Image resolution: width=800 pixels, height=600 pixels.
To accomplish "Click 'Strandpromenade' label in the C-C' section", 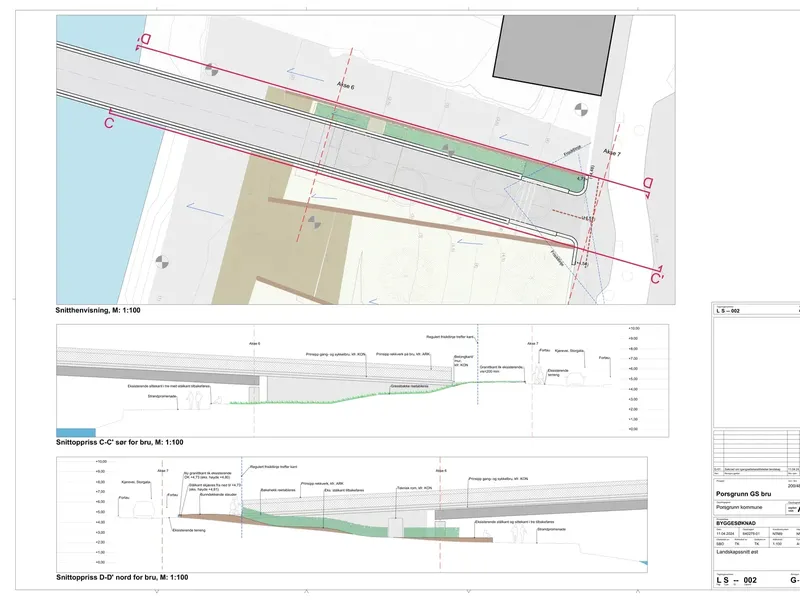I will pos(162,396).
